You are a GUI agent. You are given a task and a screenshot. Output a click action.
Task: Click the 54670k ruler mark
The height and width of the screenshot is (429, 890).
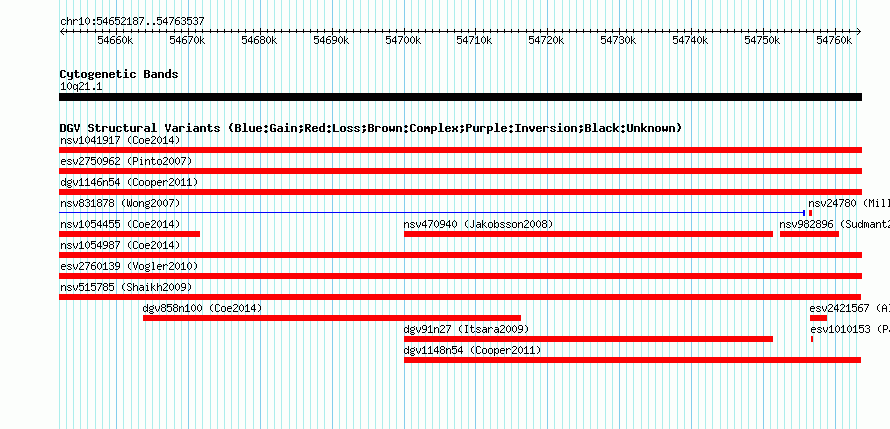pos(187,40)
